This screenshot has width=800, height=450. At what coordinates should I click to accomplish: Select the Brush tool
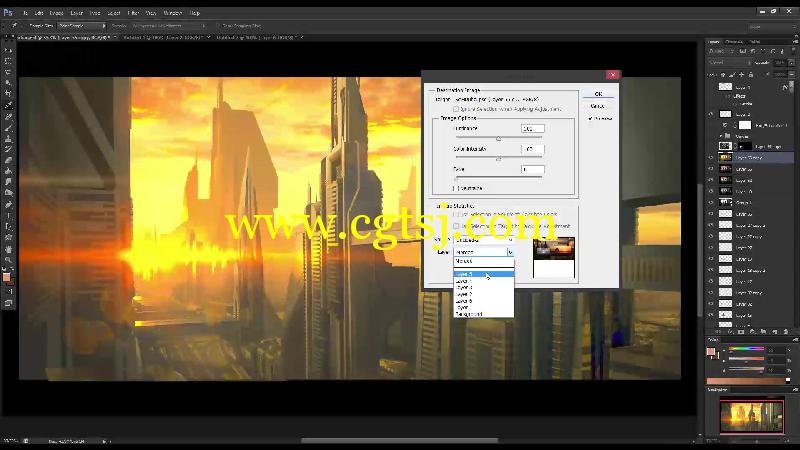[8, 128]
